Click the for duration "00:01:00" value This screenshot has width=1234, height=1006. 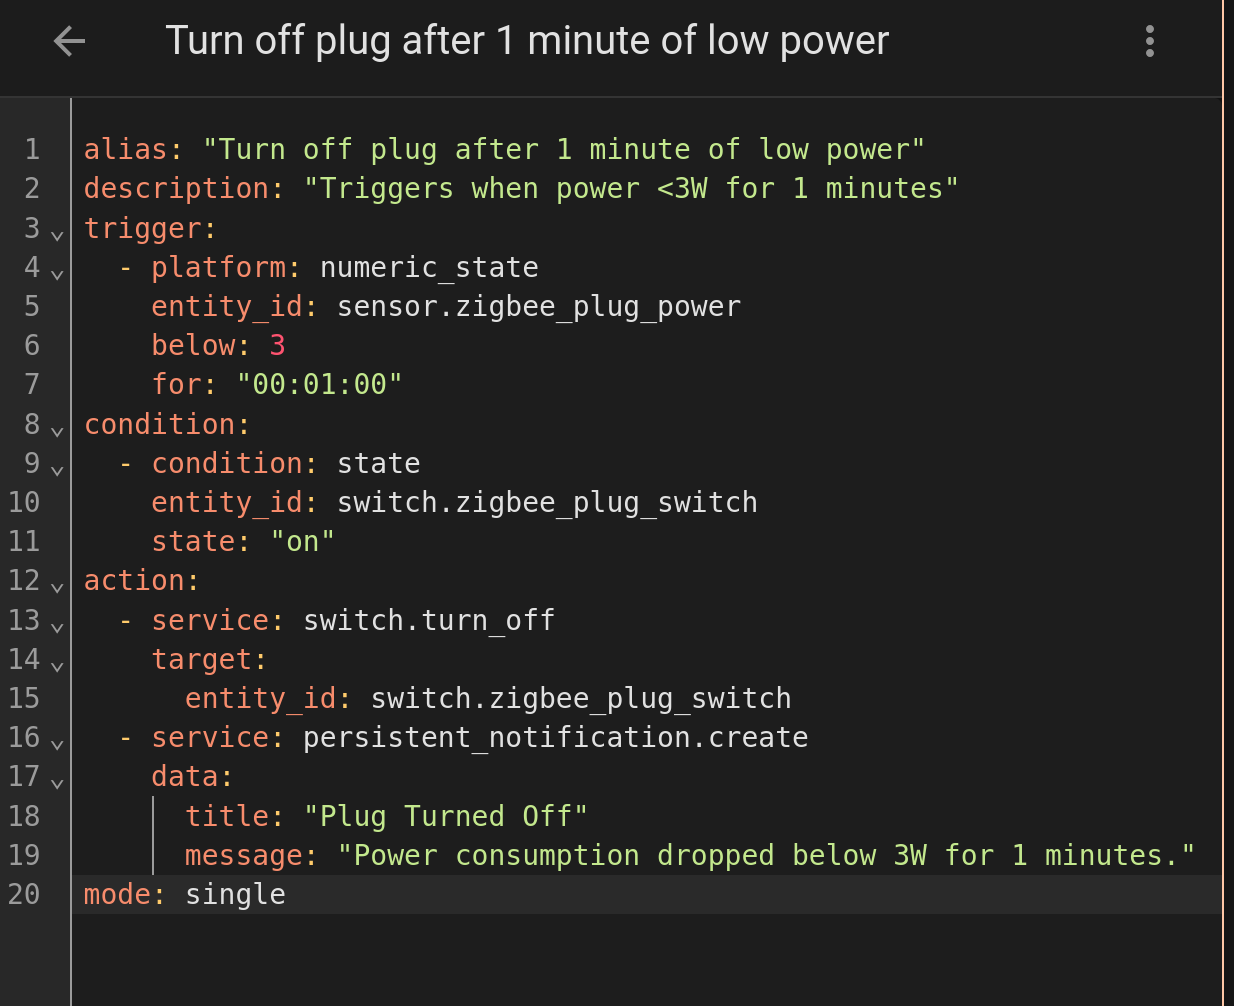point(319,384)
